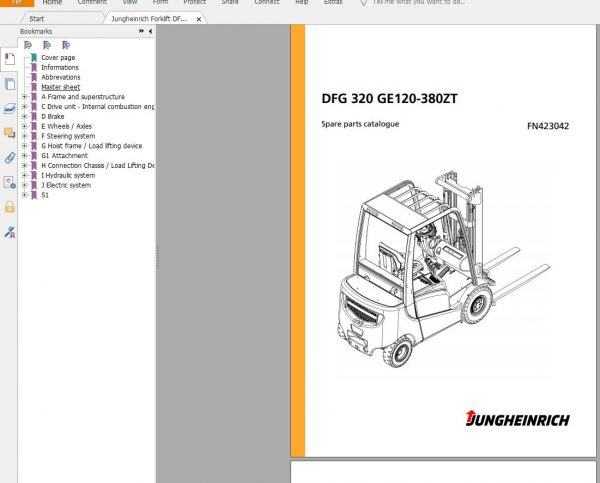
Task: Open the Digital signatures panel icon
Action: point(10,232)
